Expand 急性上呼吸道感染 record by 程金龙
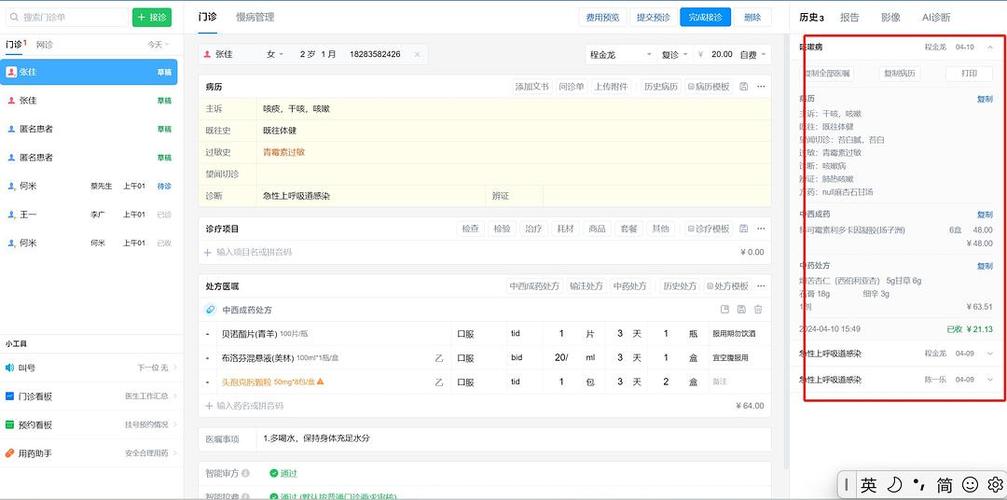Screen dimensions: 1007x500 (x=990, y=354)
